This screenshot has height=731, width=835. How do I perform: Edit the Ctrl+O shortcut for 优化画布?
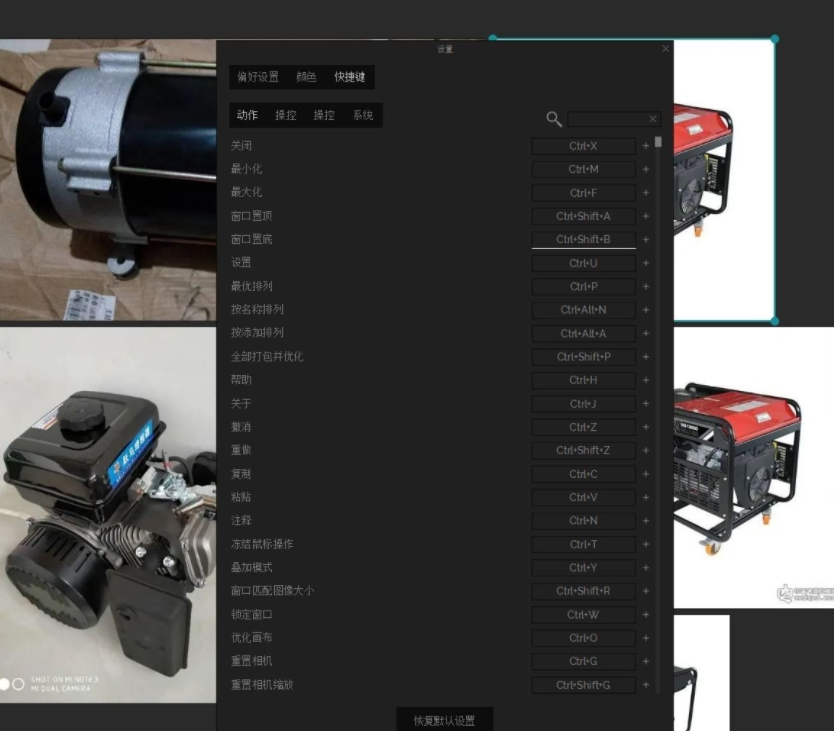click(584, 638)
